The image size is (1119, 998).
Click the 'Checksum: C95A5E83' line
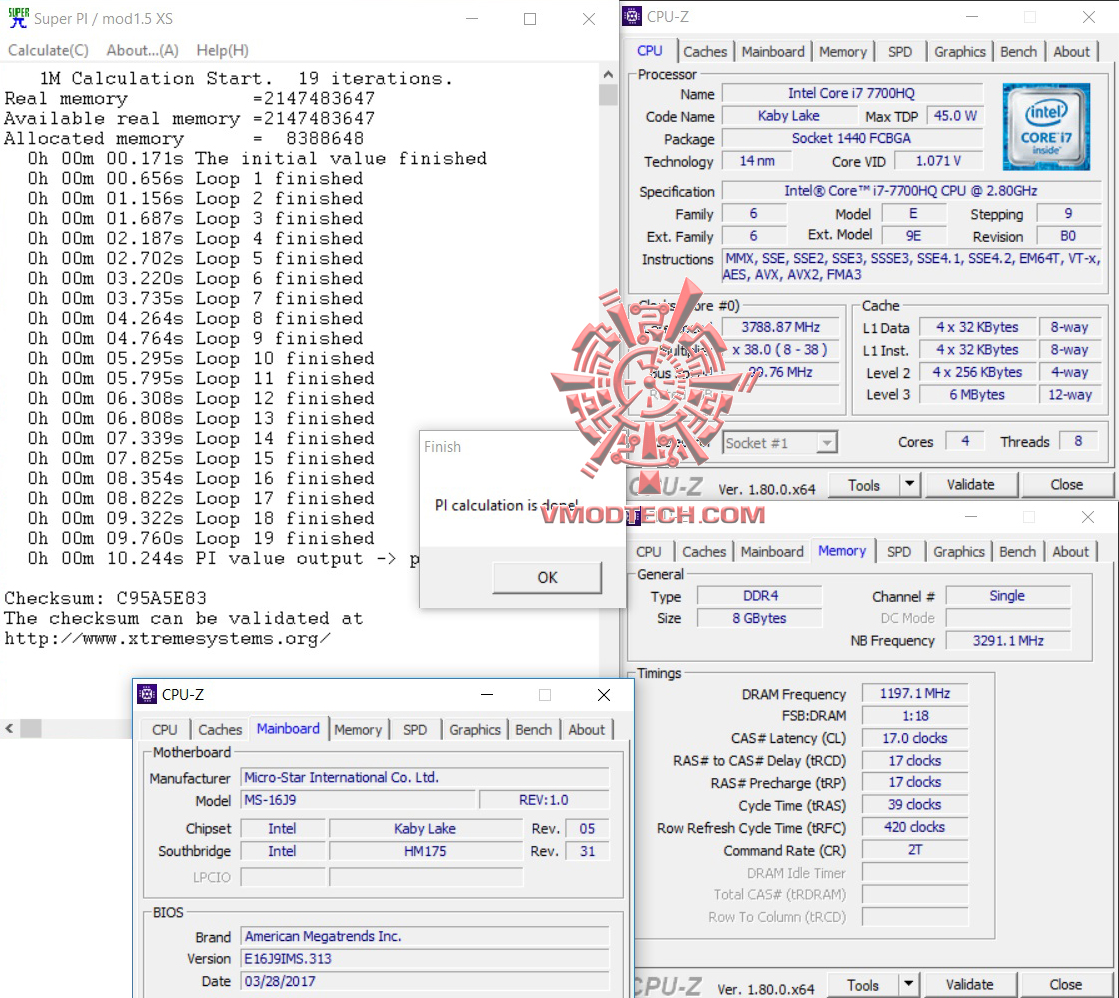(106, 598)
